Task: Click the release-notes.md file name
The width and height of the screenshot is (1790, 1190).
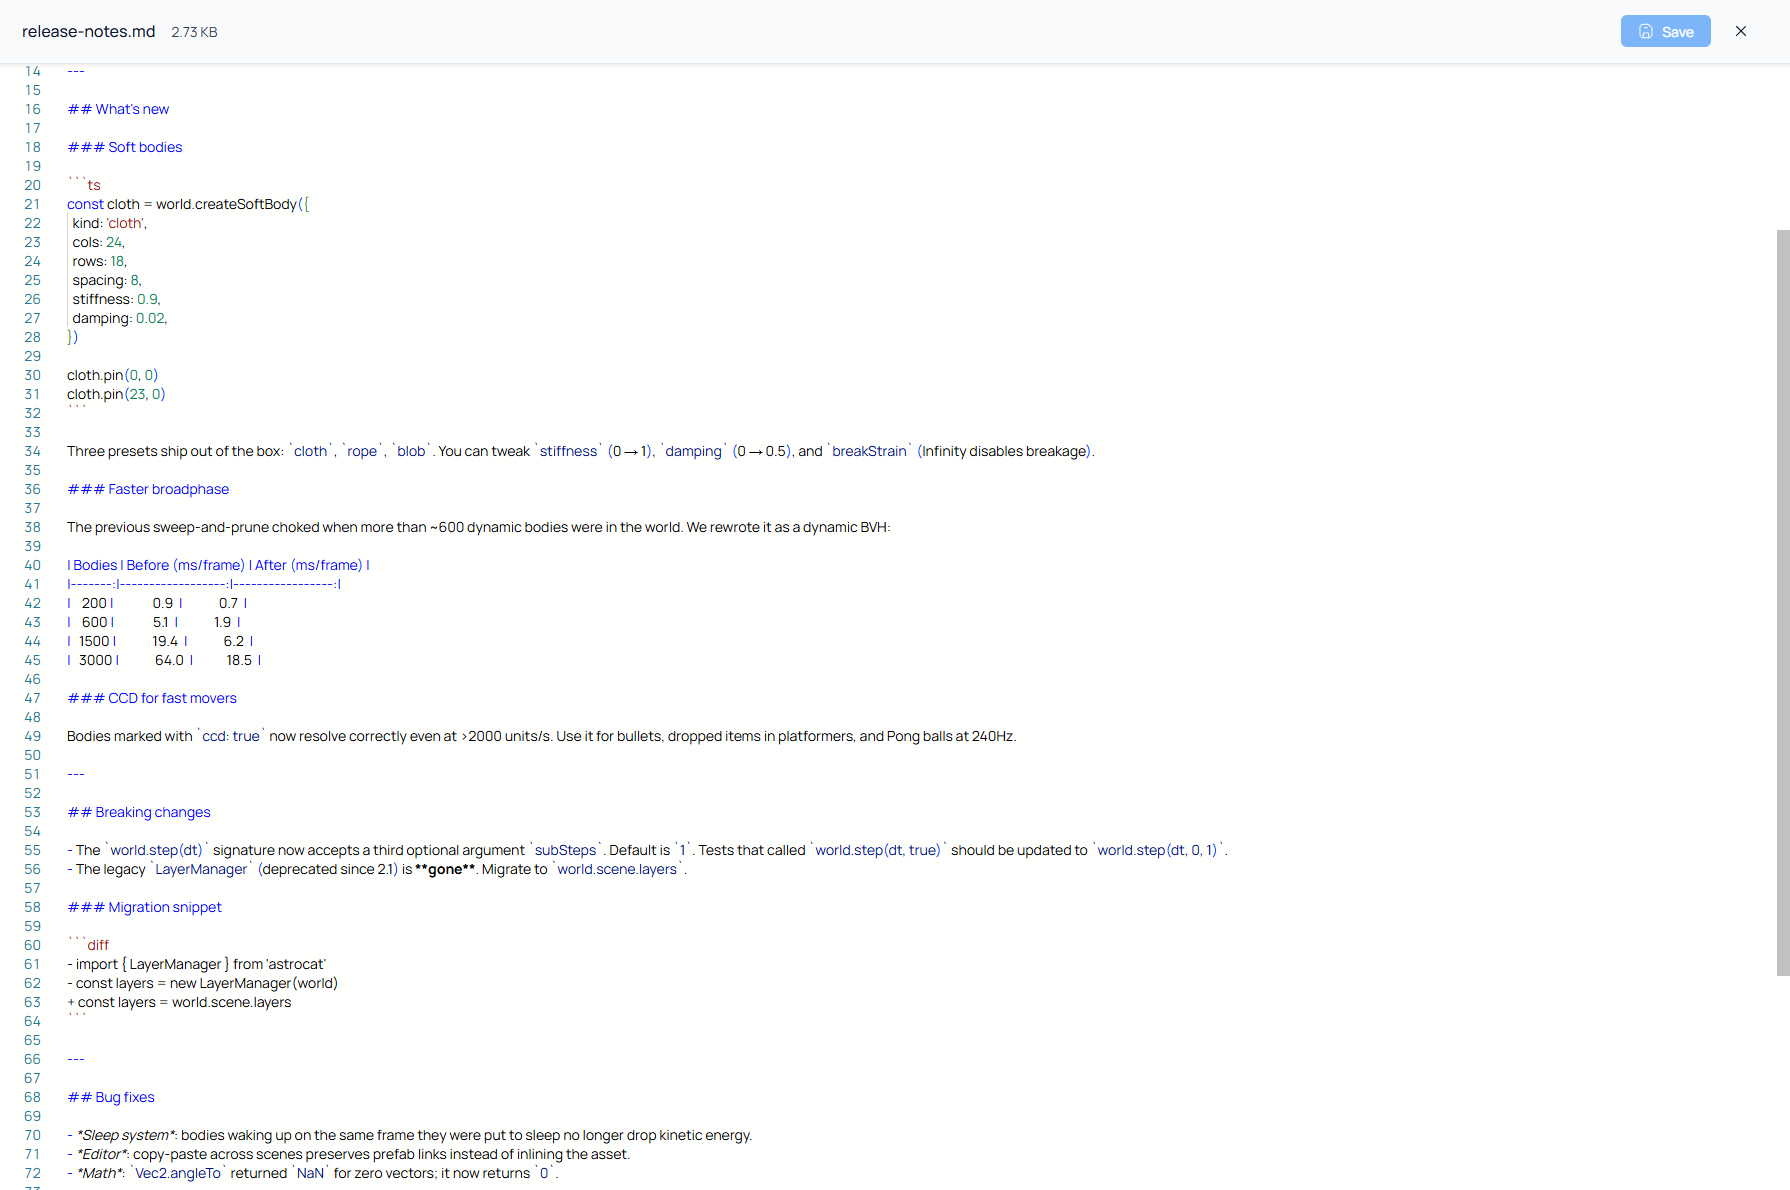Action: (89, 31)
